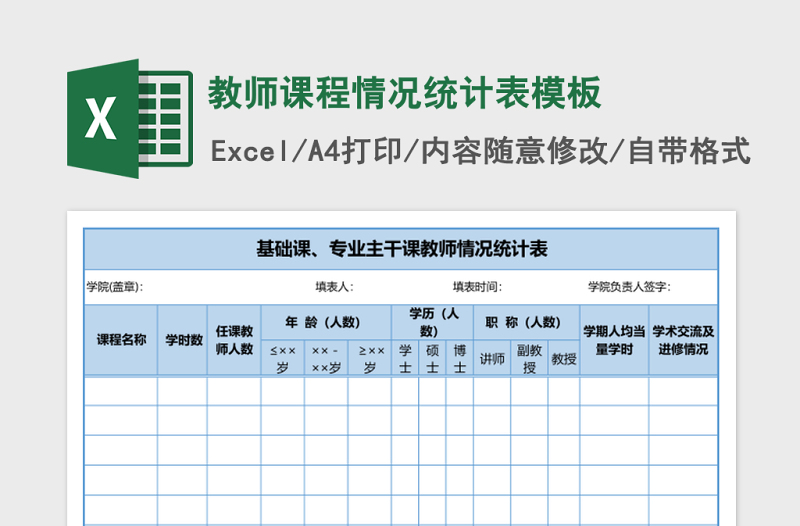Image resolution: width=800 pixels, height=526 pixels.
Task: Click the 硕士 sub-header cell
Action: pos(433,358)
